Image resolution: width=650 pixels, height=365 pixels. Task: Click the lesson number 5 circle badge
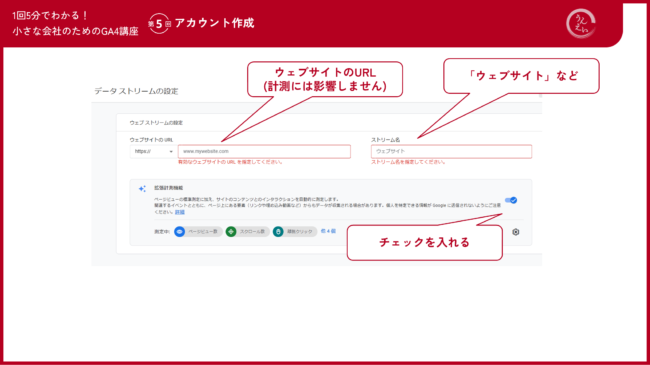click(159, 24)
